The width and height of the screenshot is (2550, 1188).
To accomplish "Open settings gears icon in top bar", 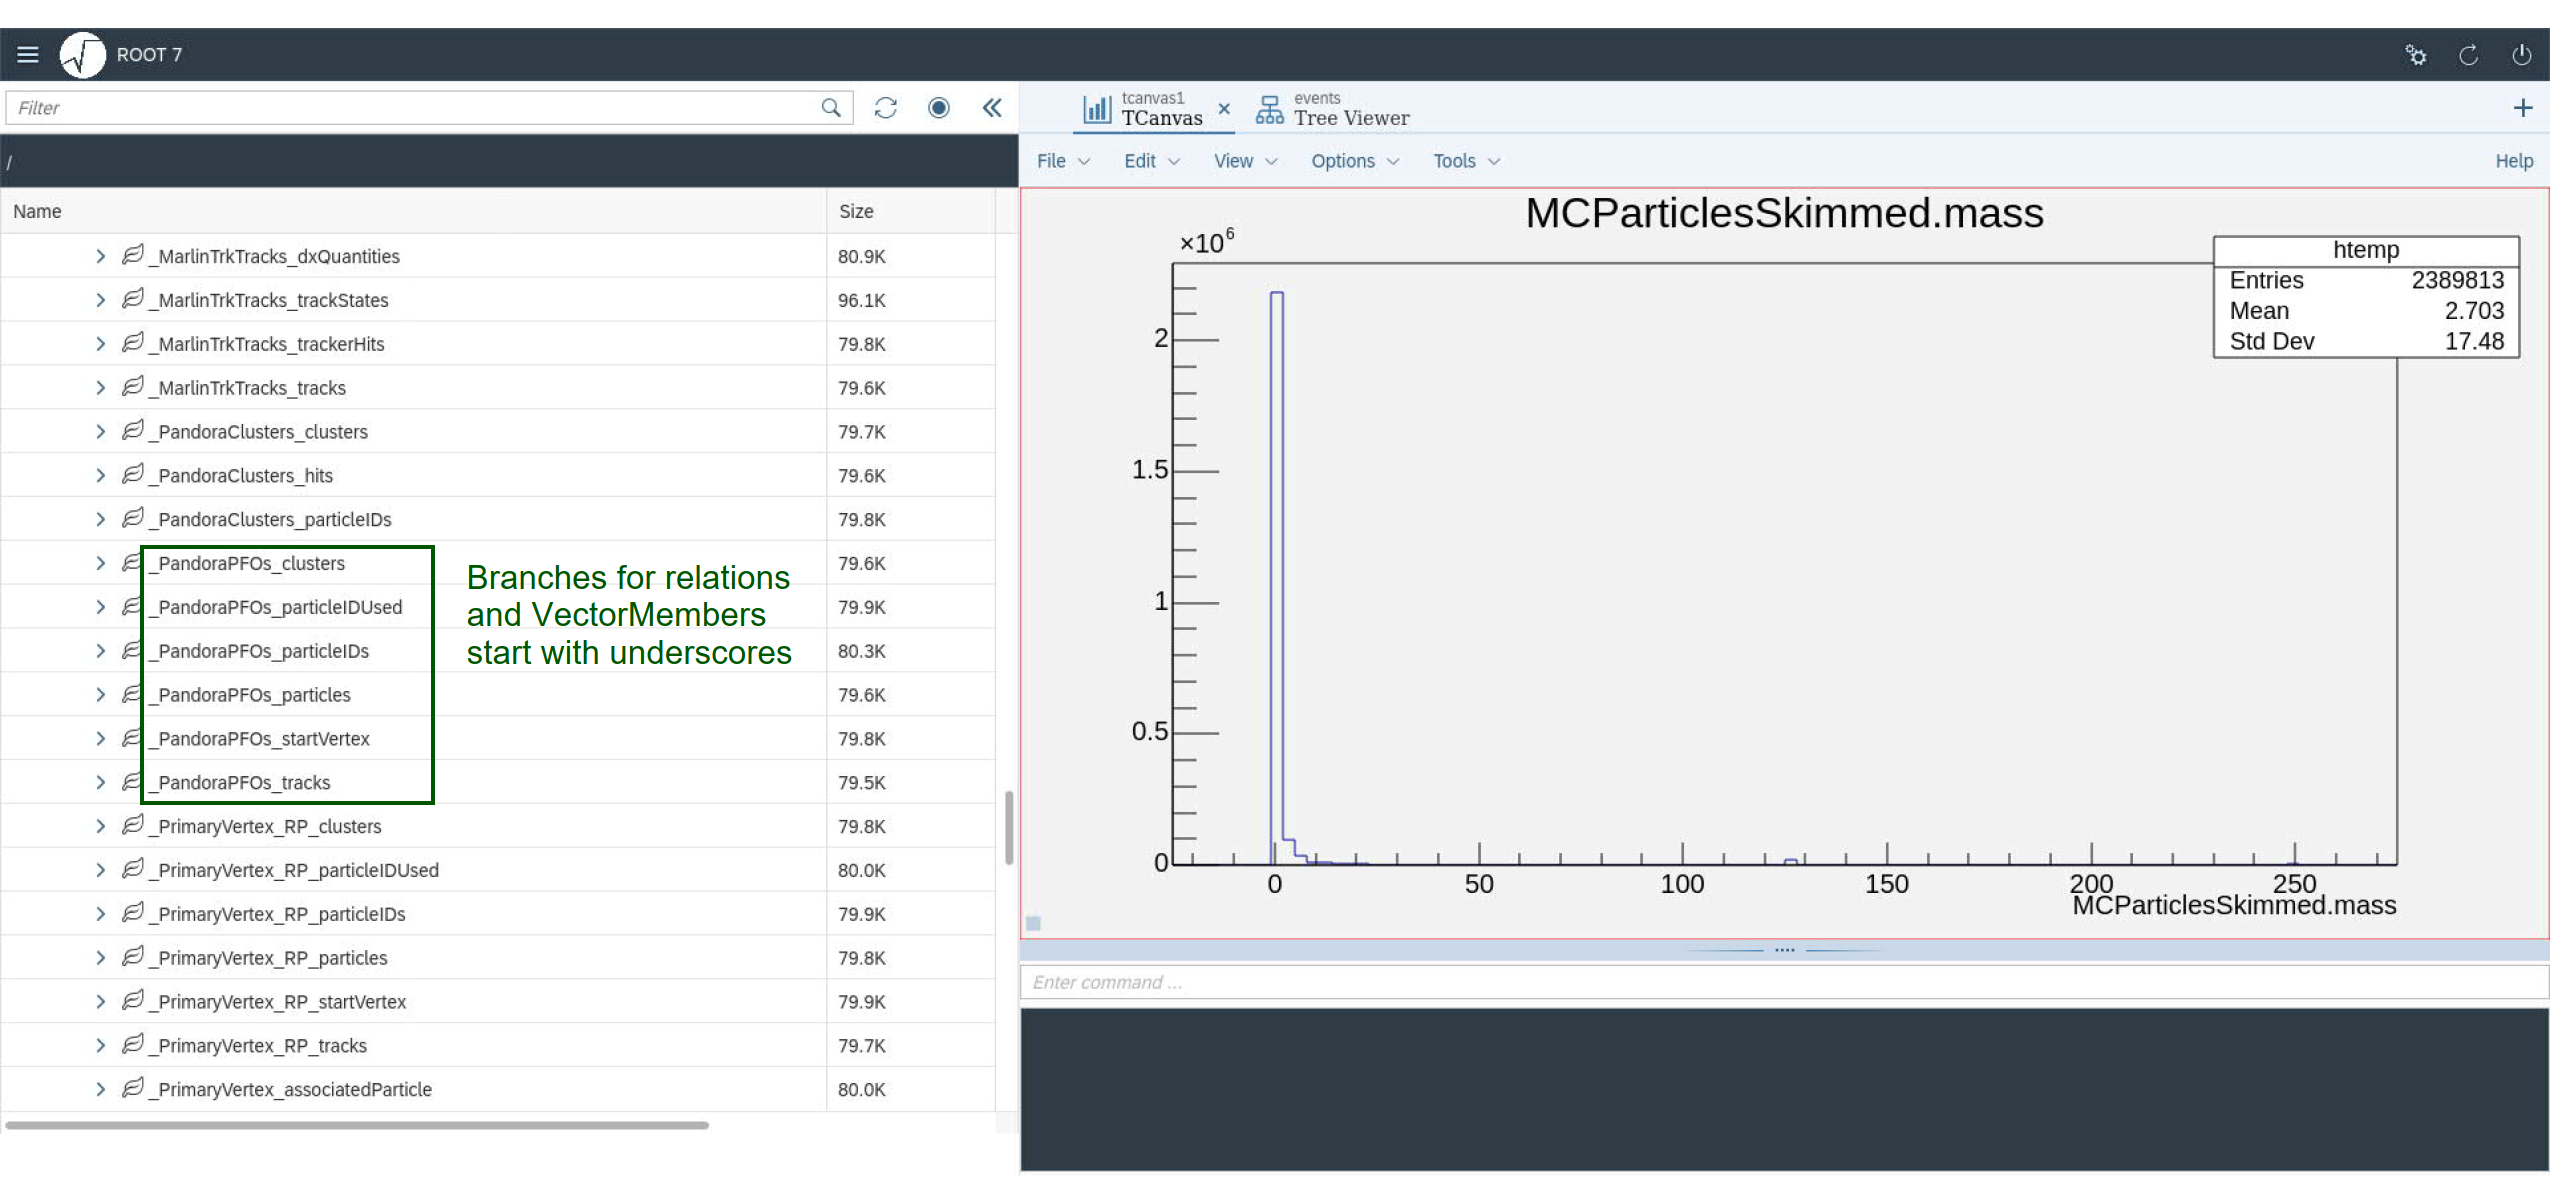I will [2415, 55].
